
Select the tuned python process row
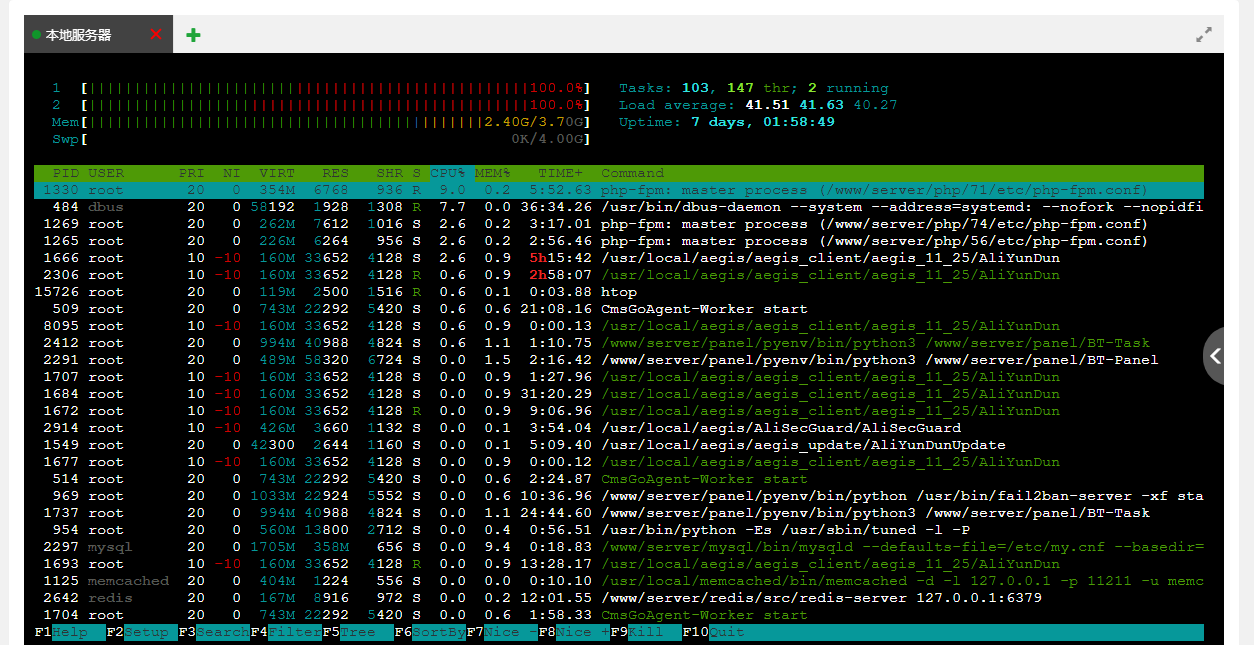(619, 530)
